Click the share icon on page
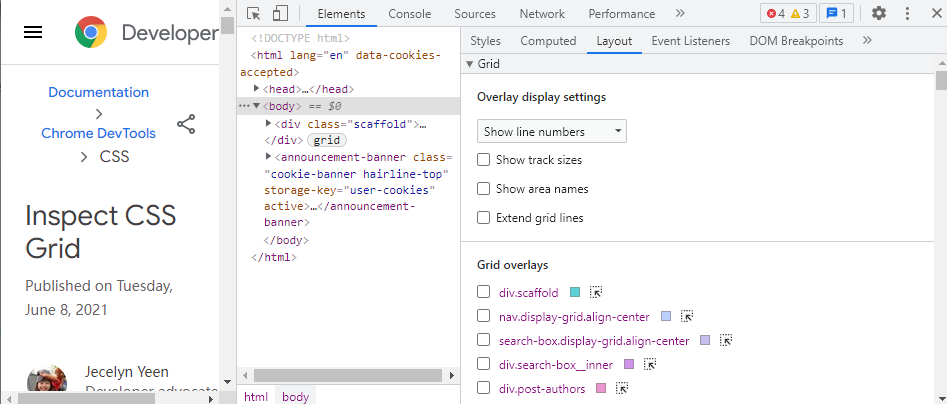Screen dimensions: 947x404 pos(186,124)
